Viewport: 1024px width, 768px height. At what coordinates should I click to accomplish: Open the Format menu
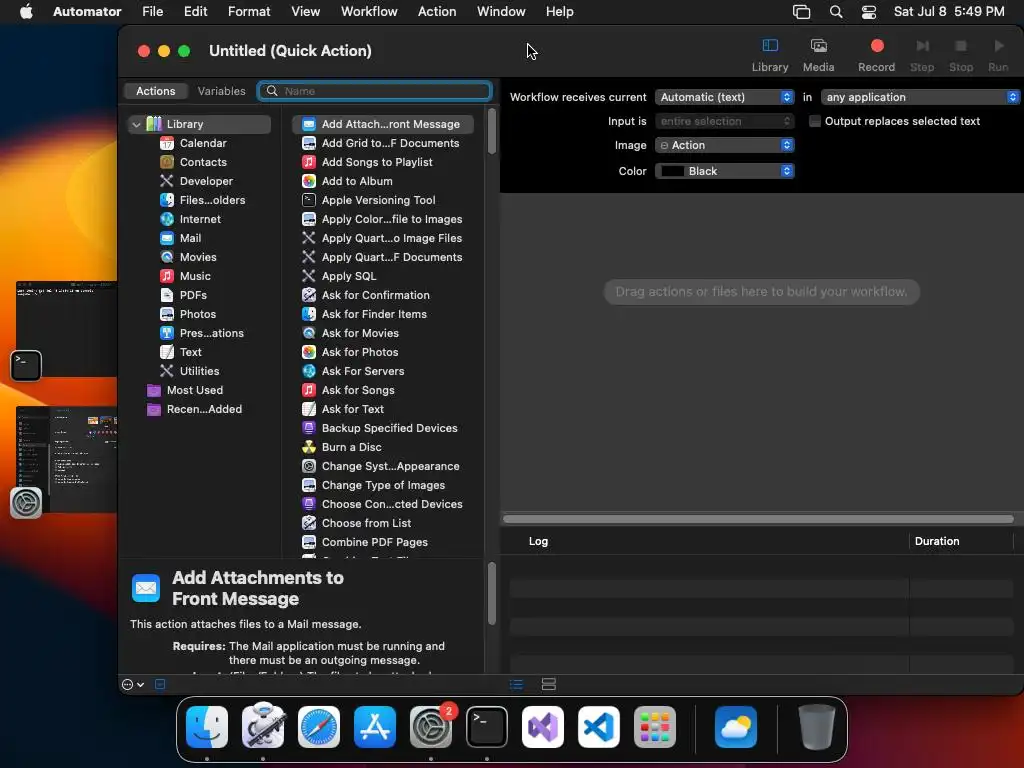249,12
